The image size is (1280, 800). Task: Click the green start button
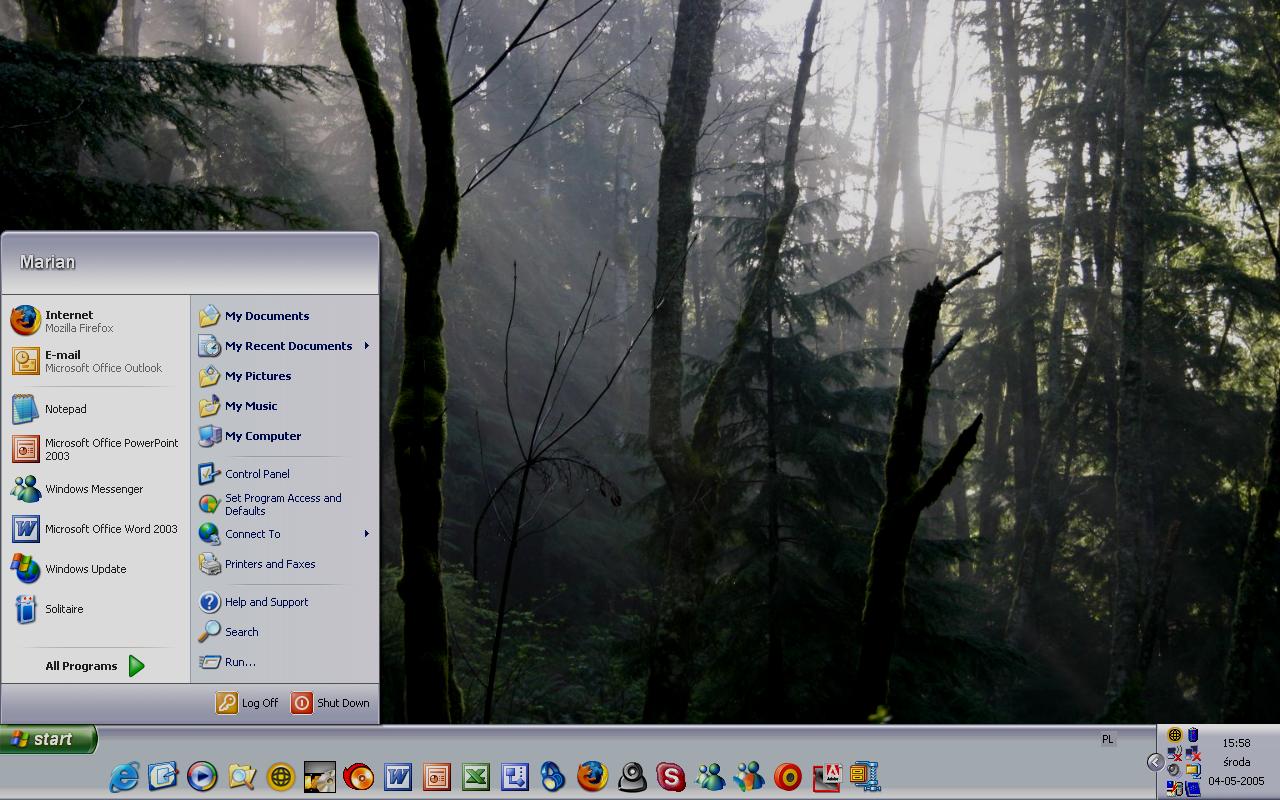(48, 739)
